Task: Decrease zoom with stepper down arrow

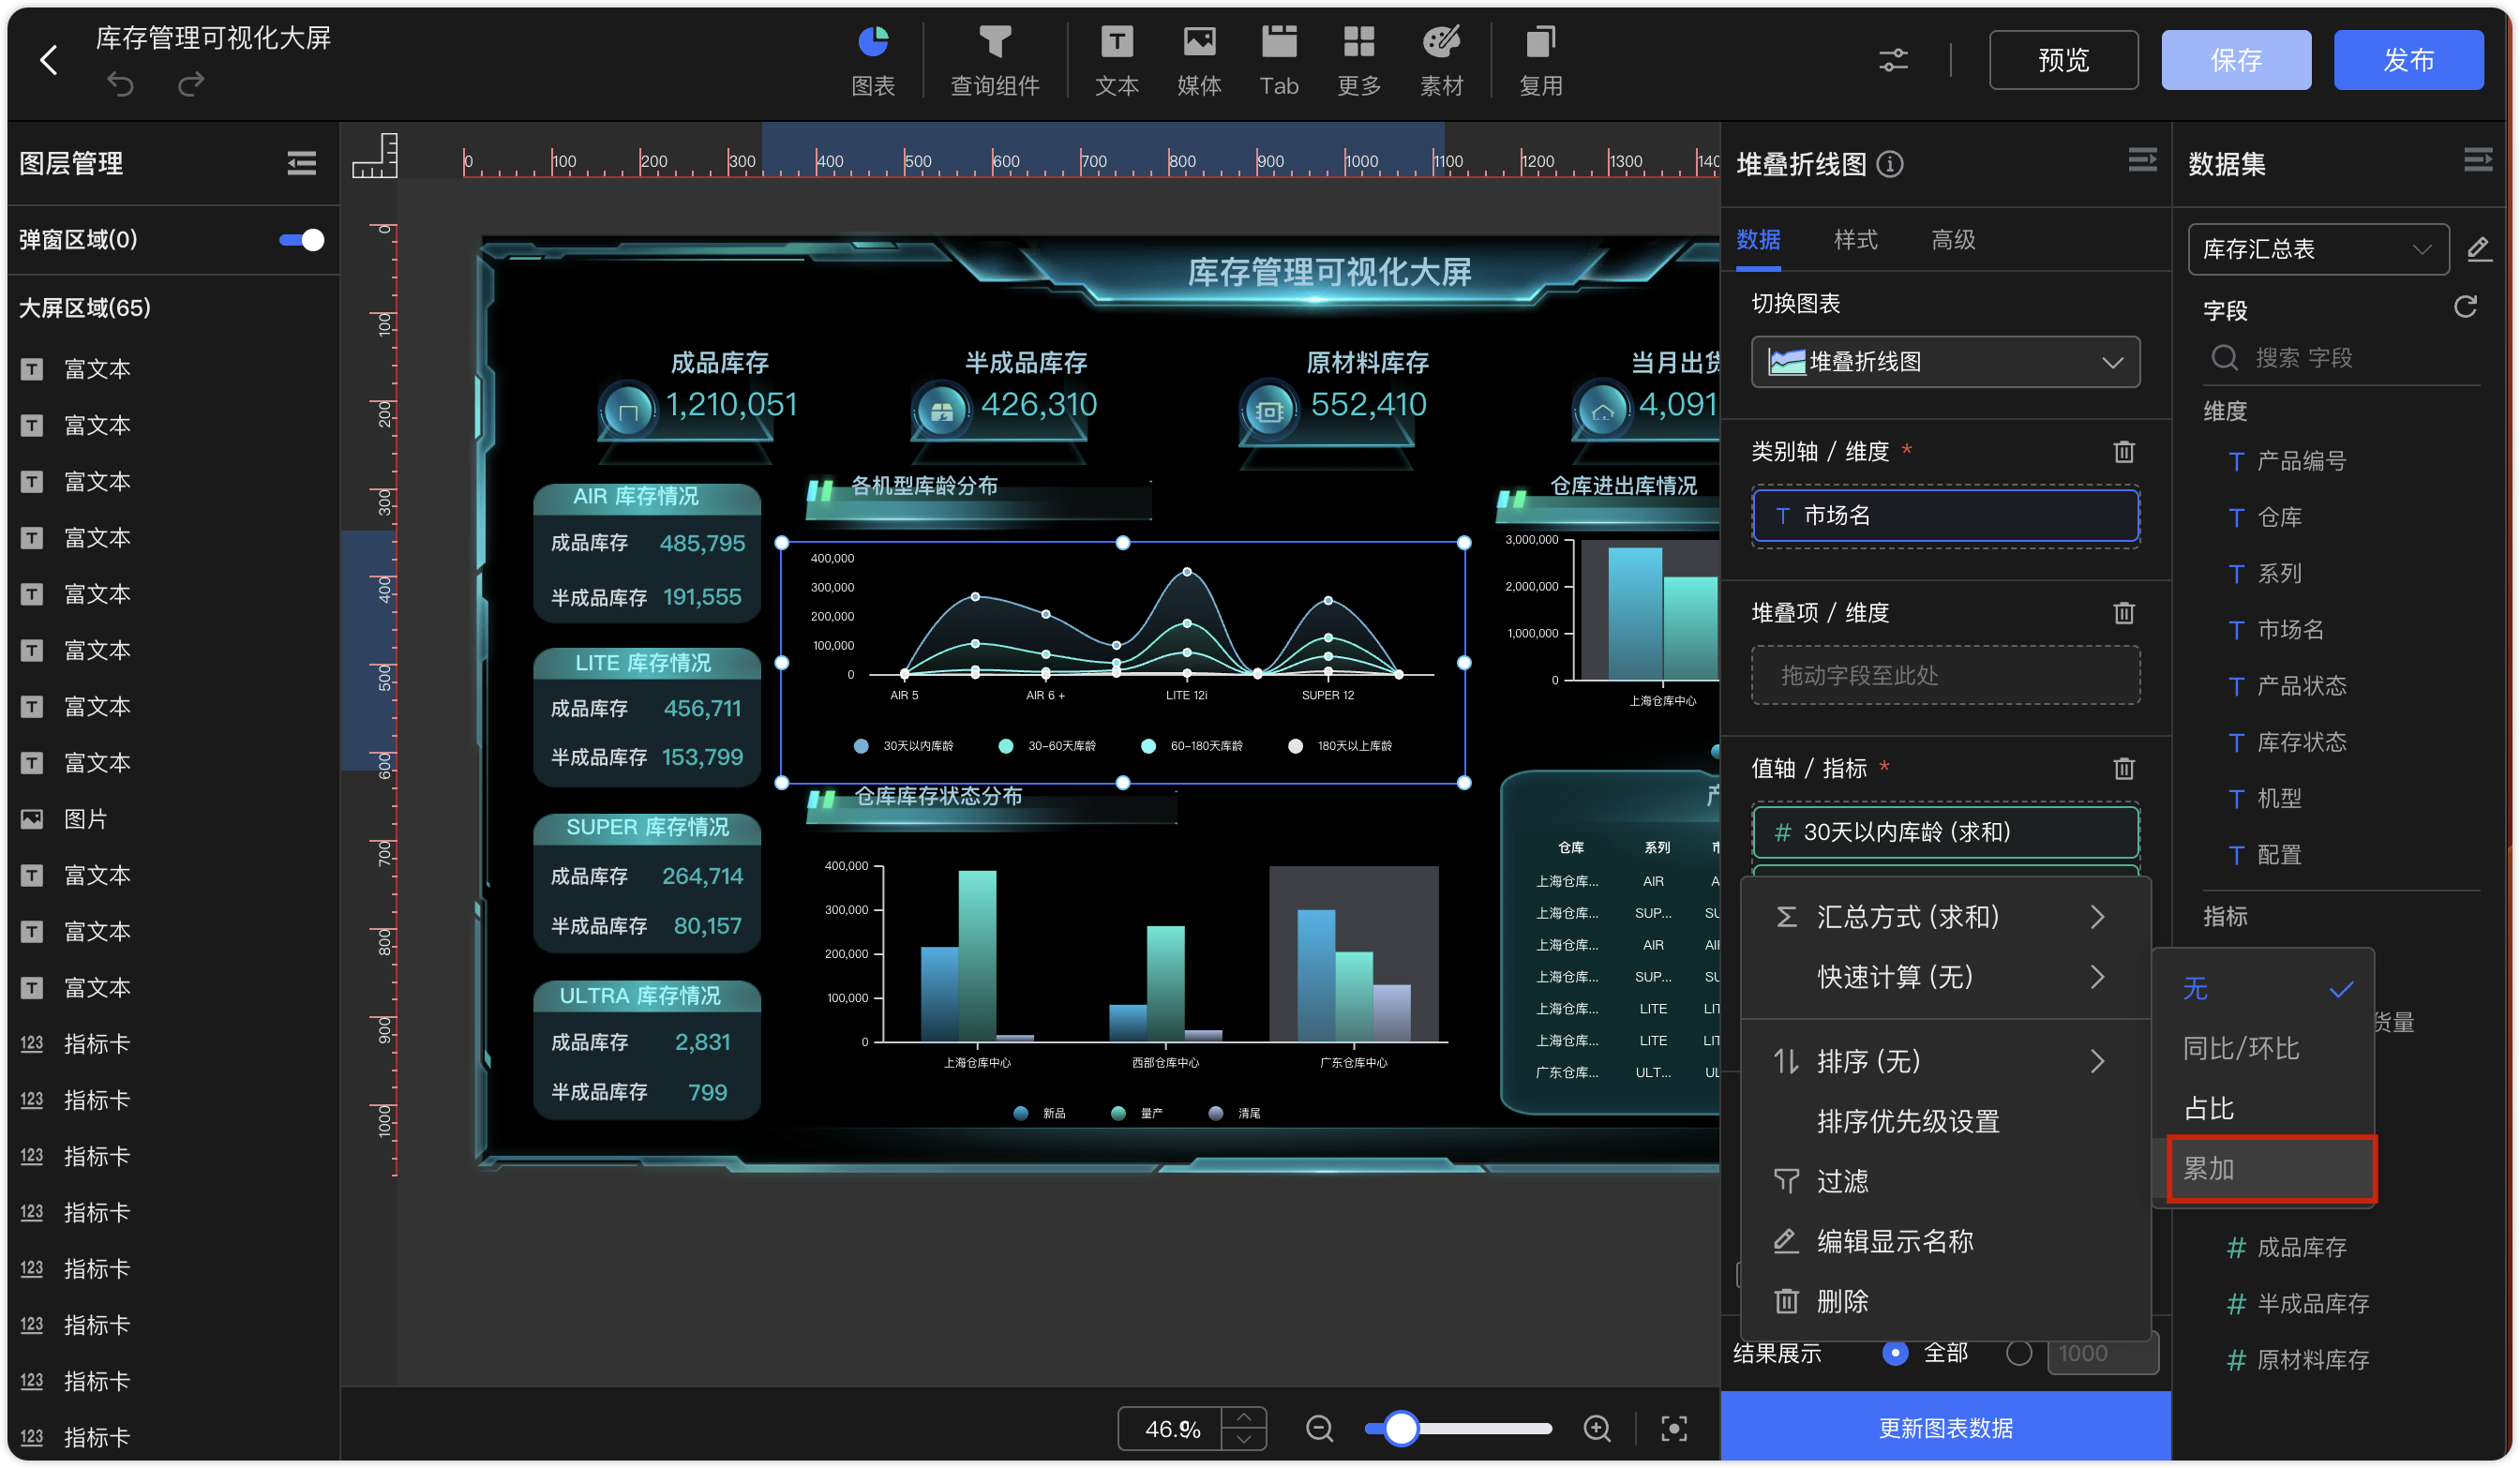Action: coord(1244,1440)
